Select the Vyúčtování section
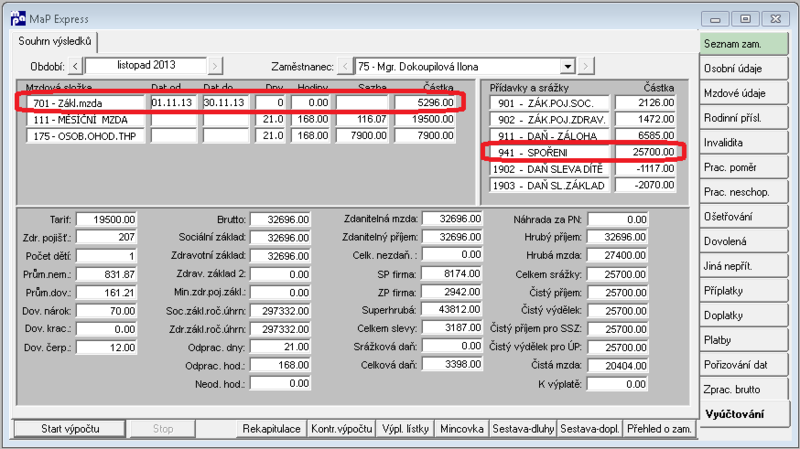 tap(743, 414)
